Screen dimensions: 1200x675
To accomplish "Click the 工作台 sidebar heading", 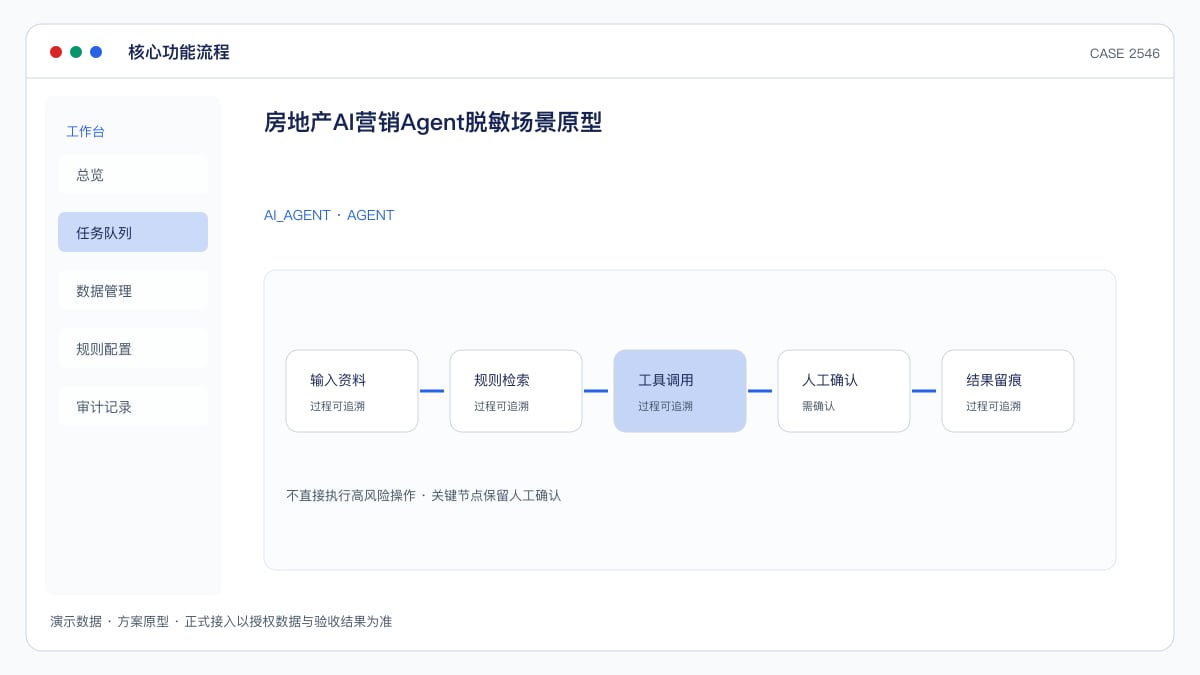I will (x=85, y=131).
